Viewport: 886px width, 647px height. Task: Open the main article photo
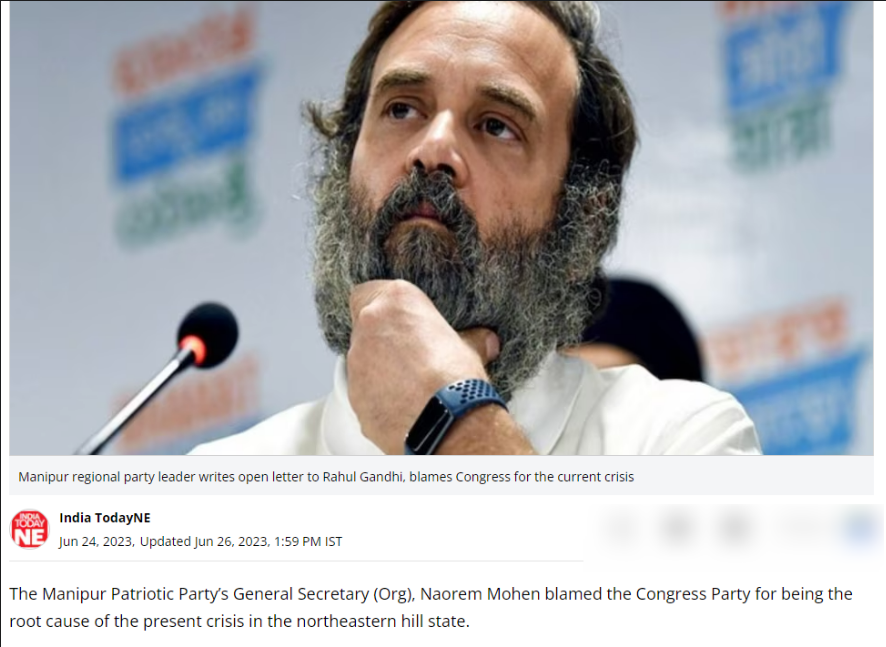click(441, 228)
